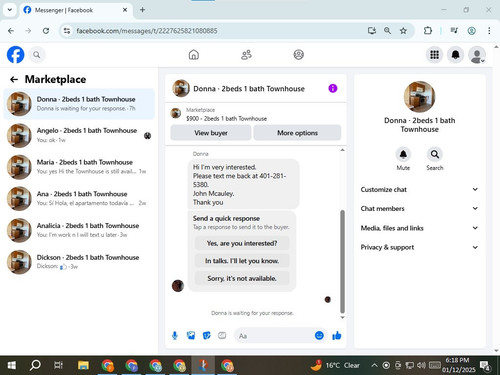This screenshot has width=500, height=375.
Task: Open the account profile menu avatar
Action: point(477,55)
